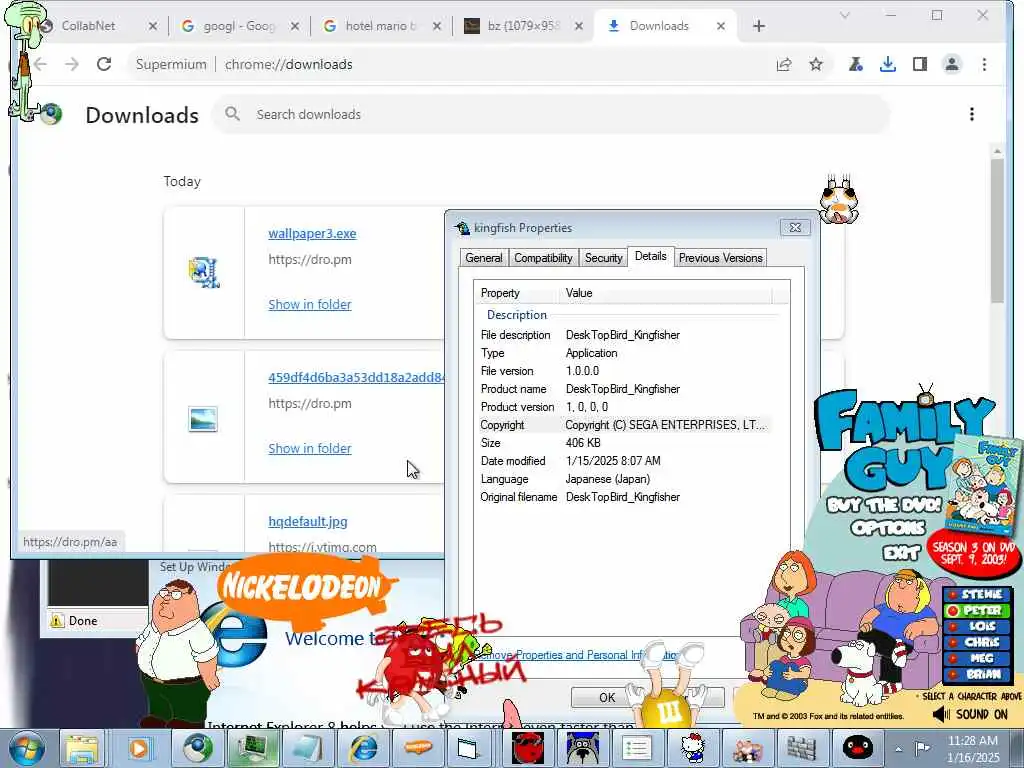Click the wallpaper3.exe file icon

(204, 272)
